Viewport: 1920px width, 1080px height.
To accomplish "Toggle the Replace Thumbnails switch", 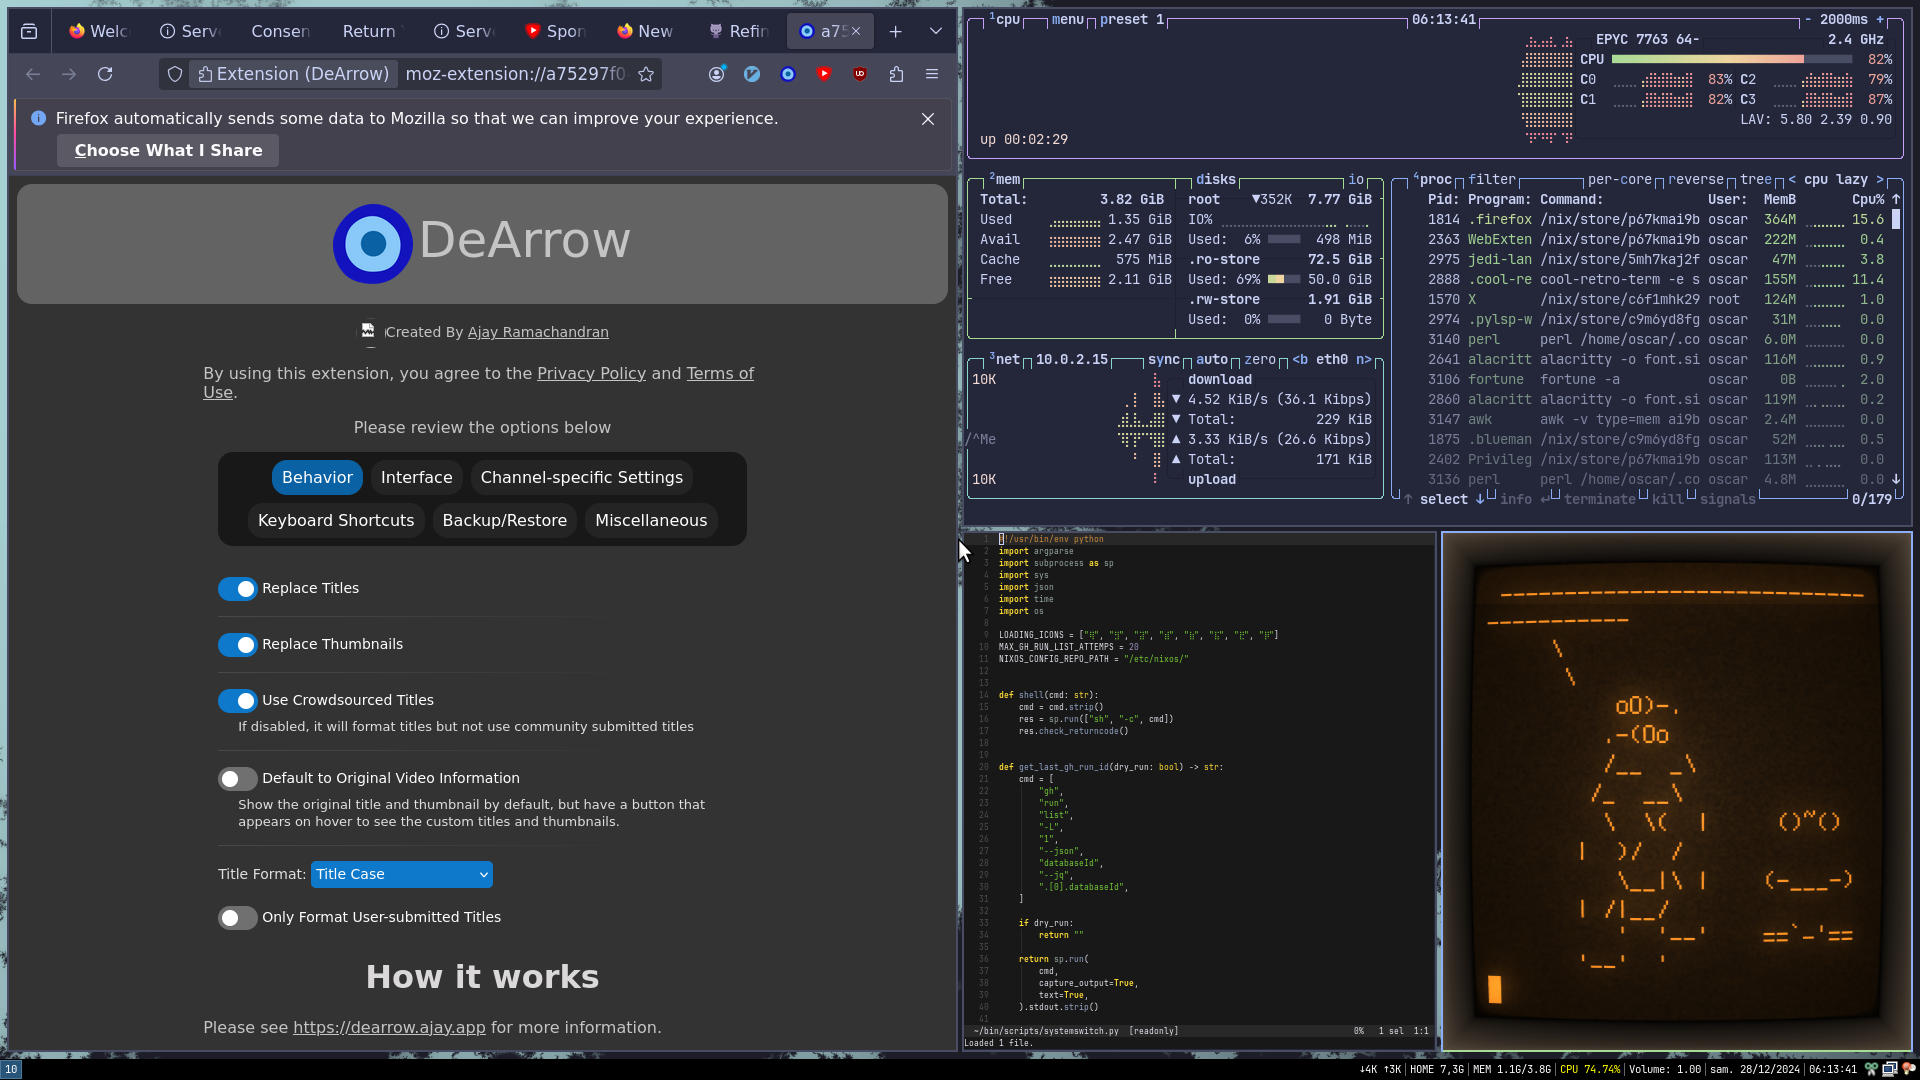I will (x=238, y=645).
